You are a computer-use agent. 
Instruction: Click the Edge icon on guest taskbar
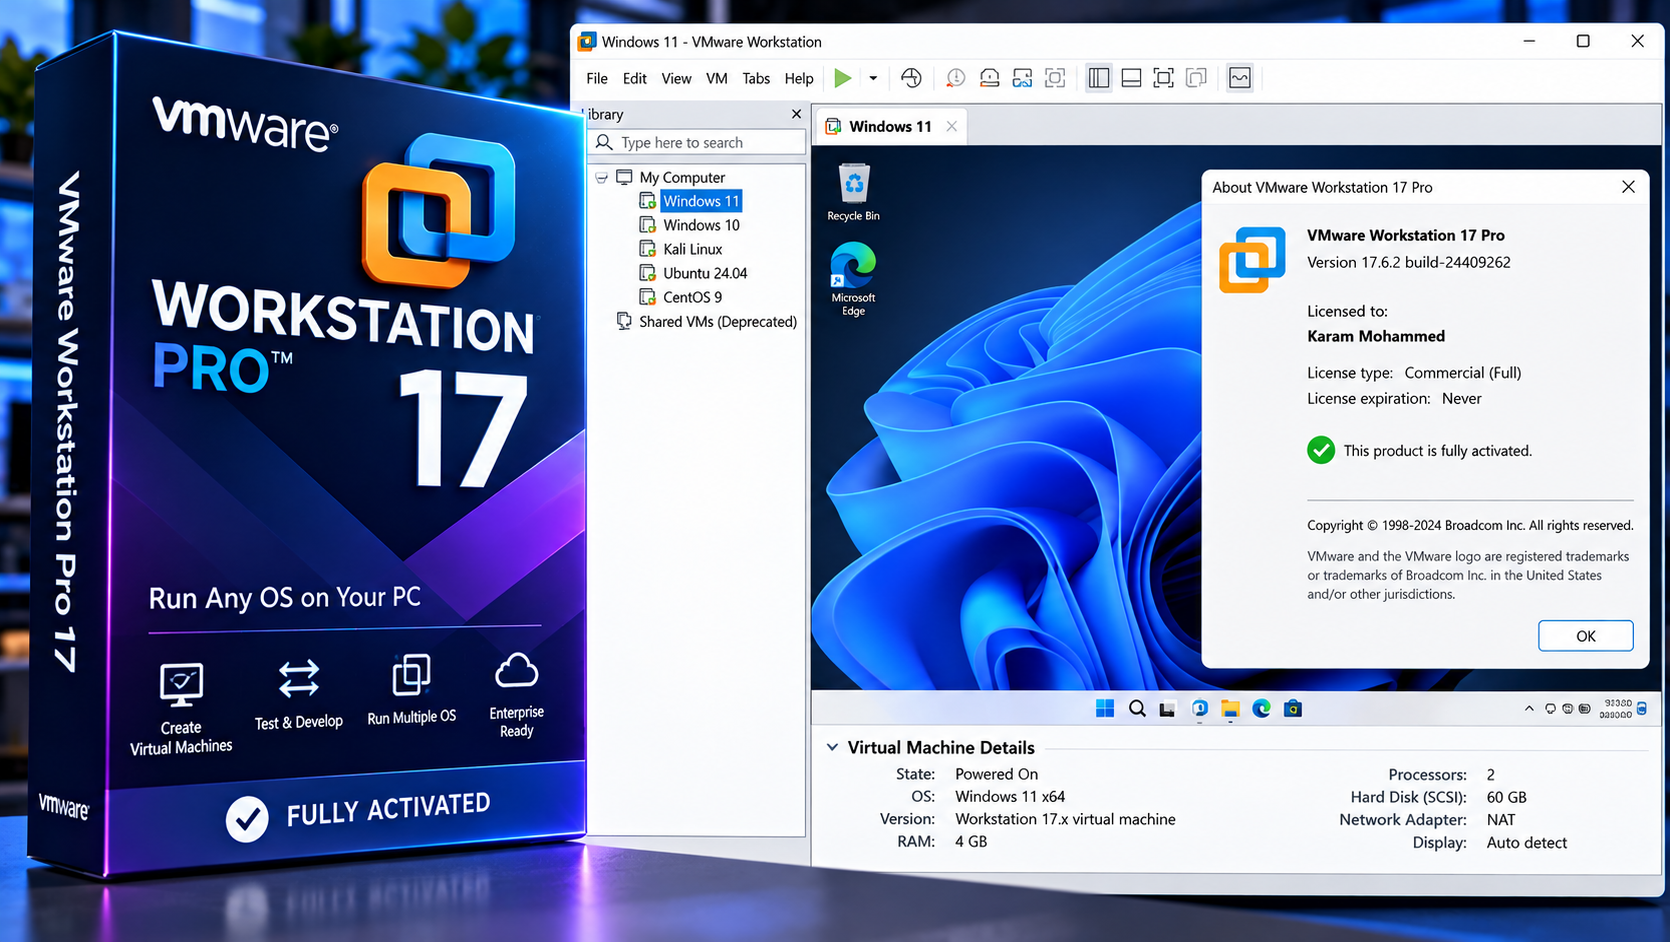1262,709
